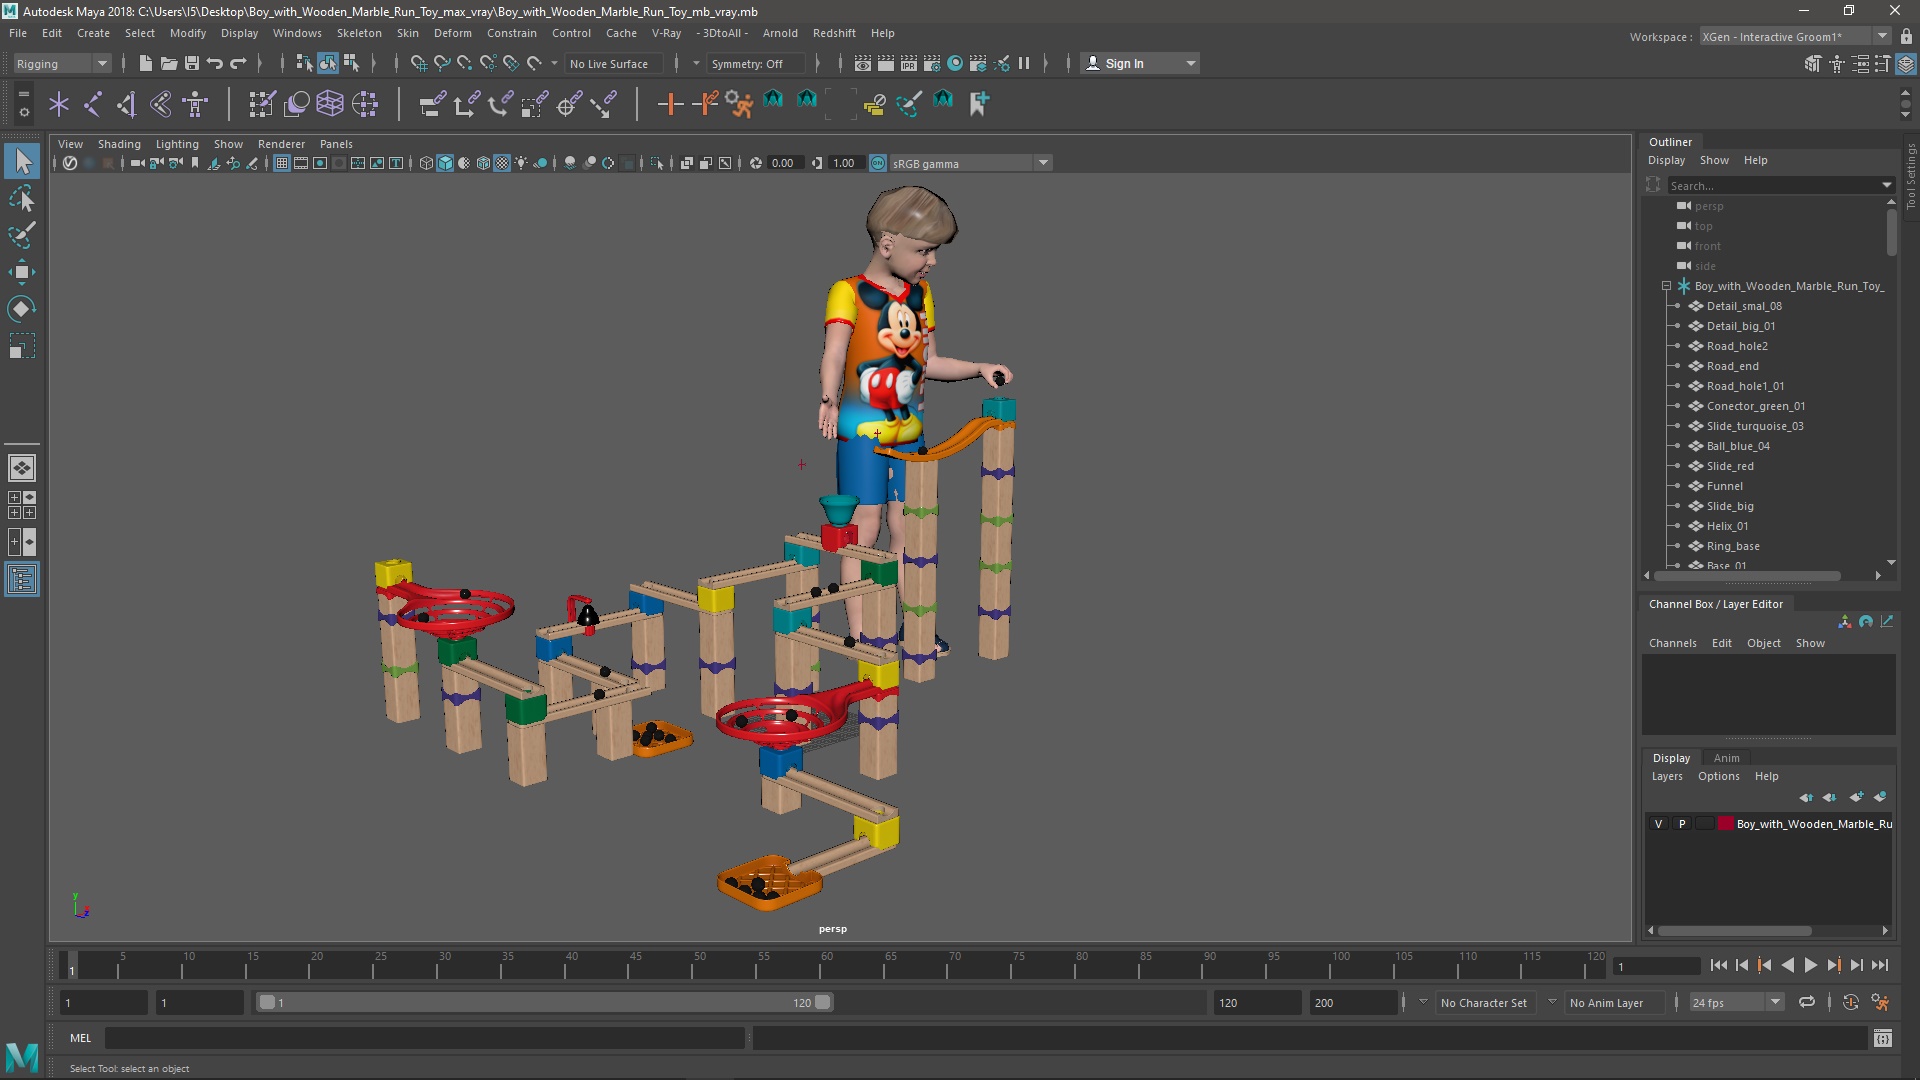Activate the Select tool arrow

pyautogui.click(x=22, y=161)
